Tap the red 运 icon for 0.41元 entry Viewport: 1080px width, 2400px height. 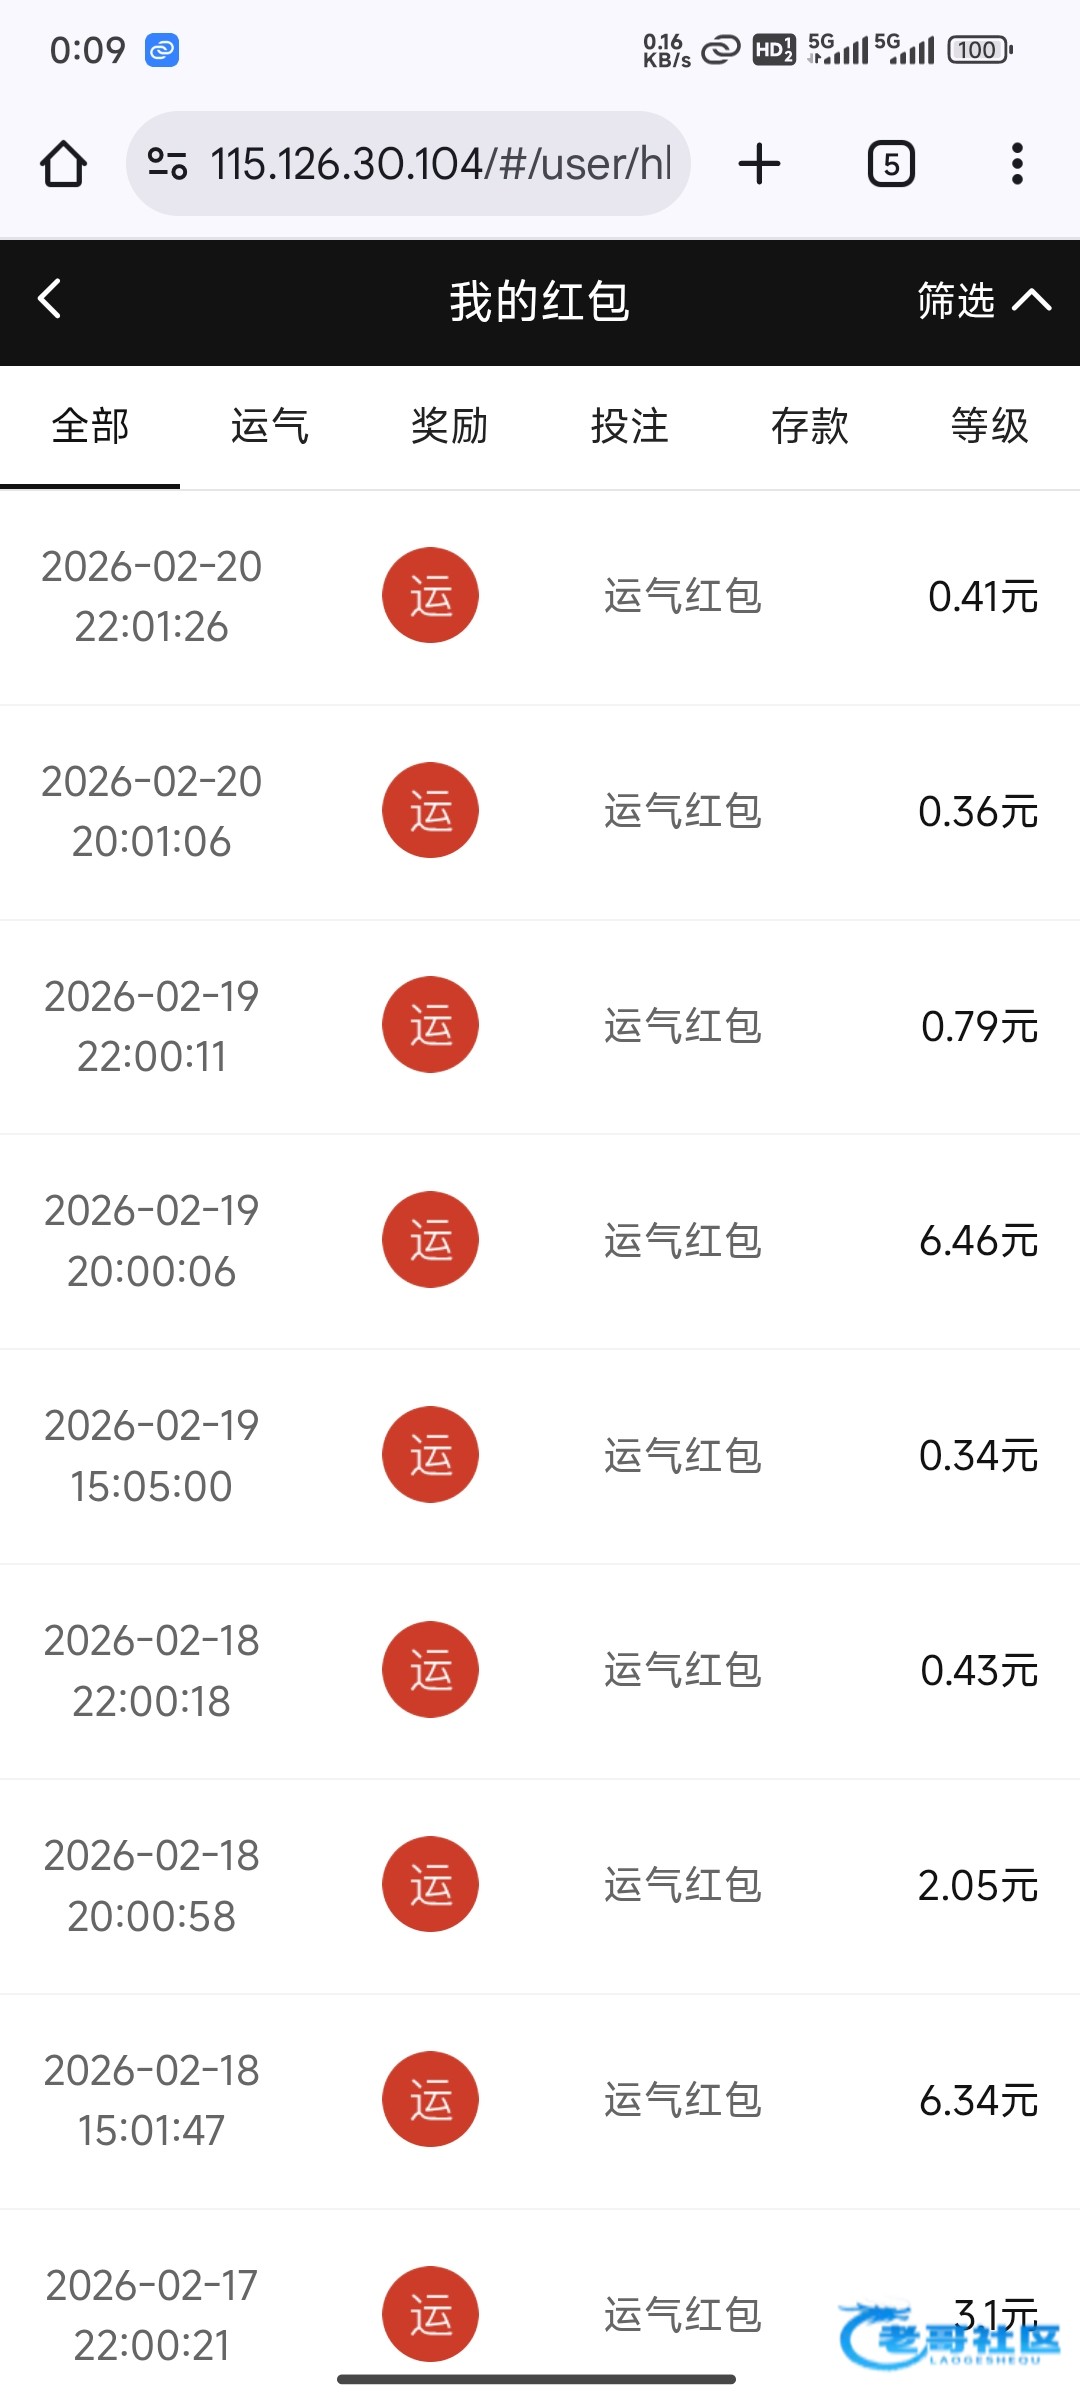coord(430,596)
